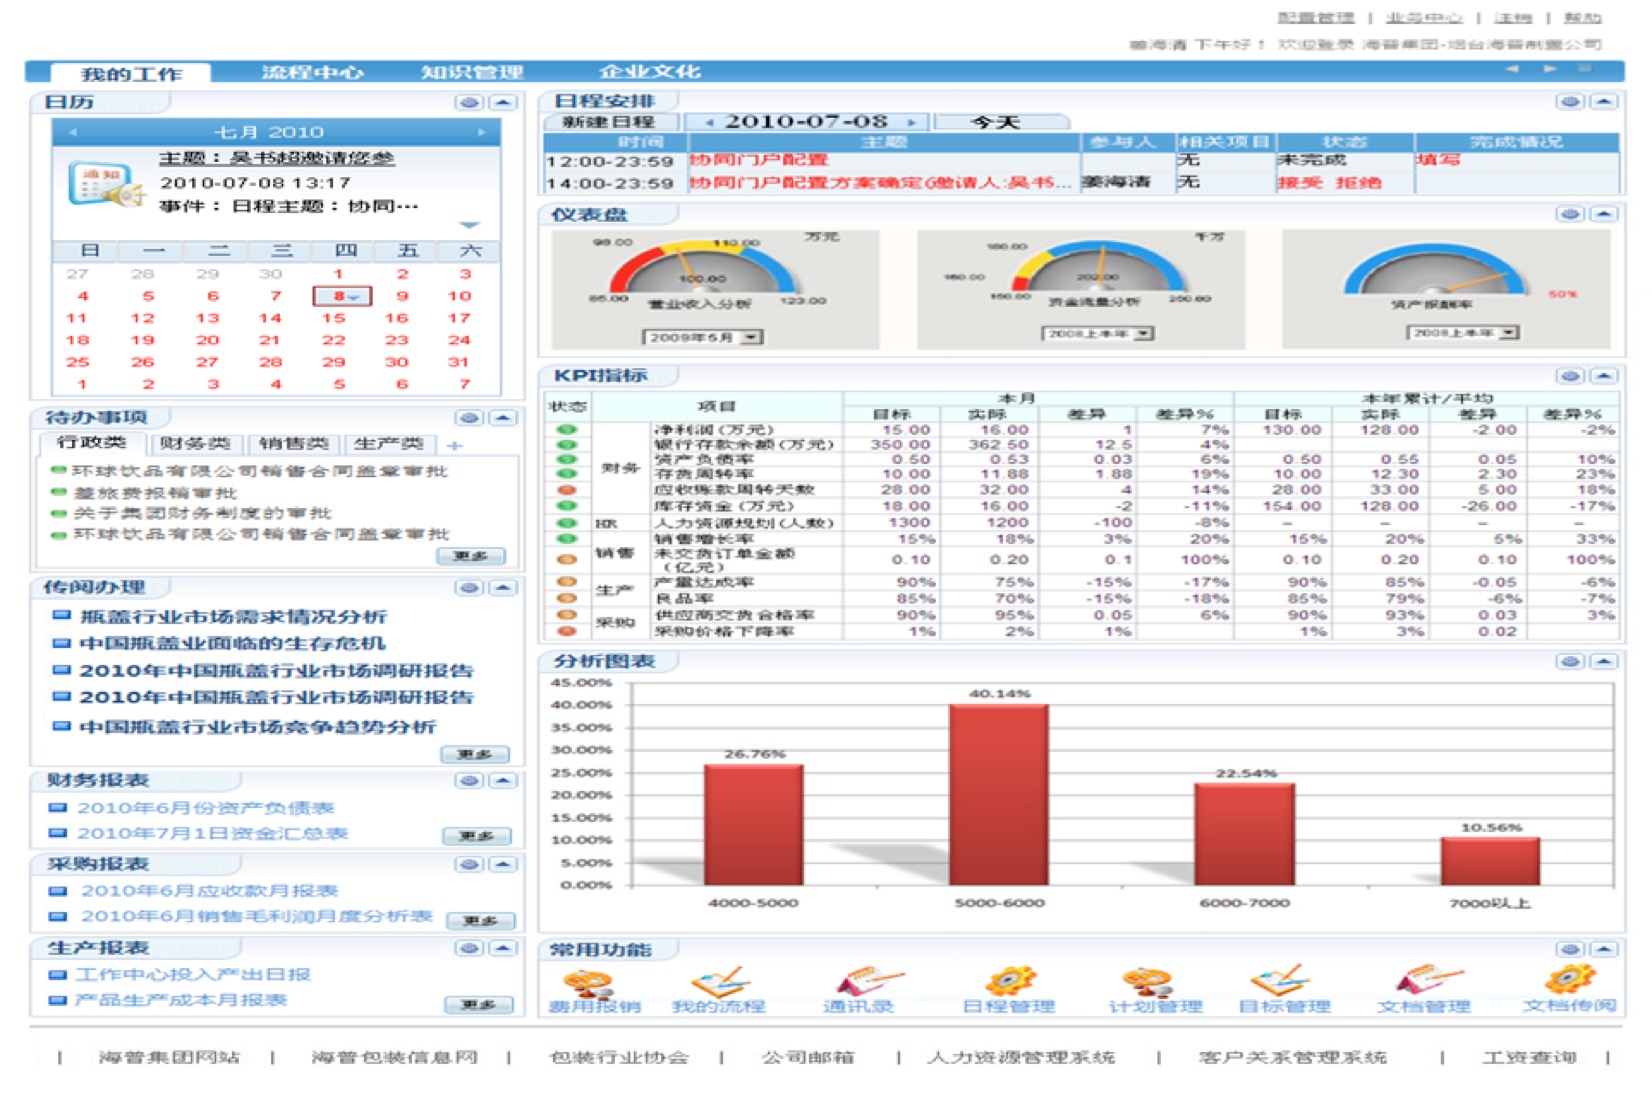
Task: Select the 财务类 tab in 待办事项
Action: click(195, 443)
